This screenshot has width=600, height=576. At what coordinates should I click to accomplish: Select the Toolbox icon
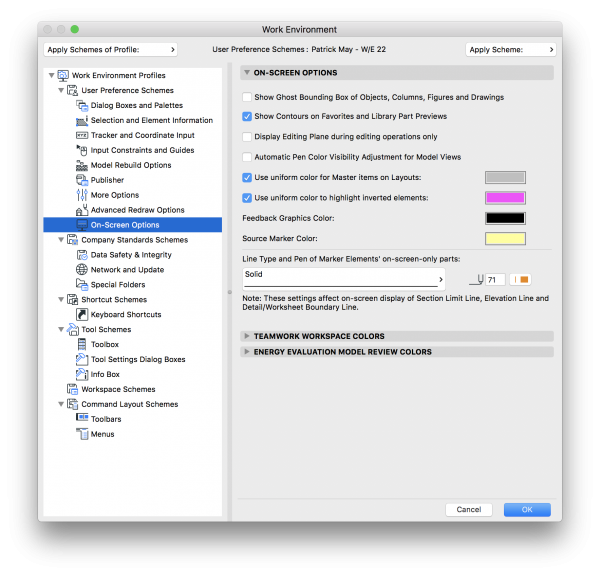(83, 345)
